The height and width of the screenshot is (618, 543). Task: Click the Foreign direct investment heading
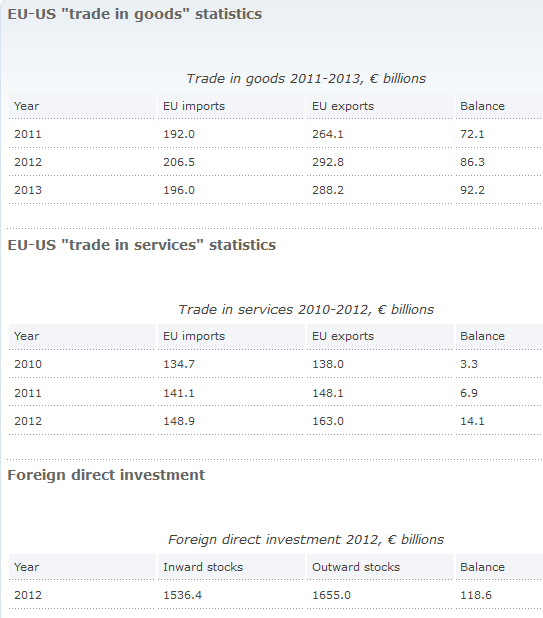(106, 475)
